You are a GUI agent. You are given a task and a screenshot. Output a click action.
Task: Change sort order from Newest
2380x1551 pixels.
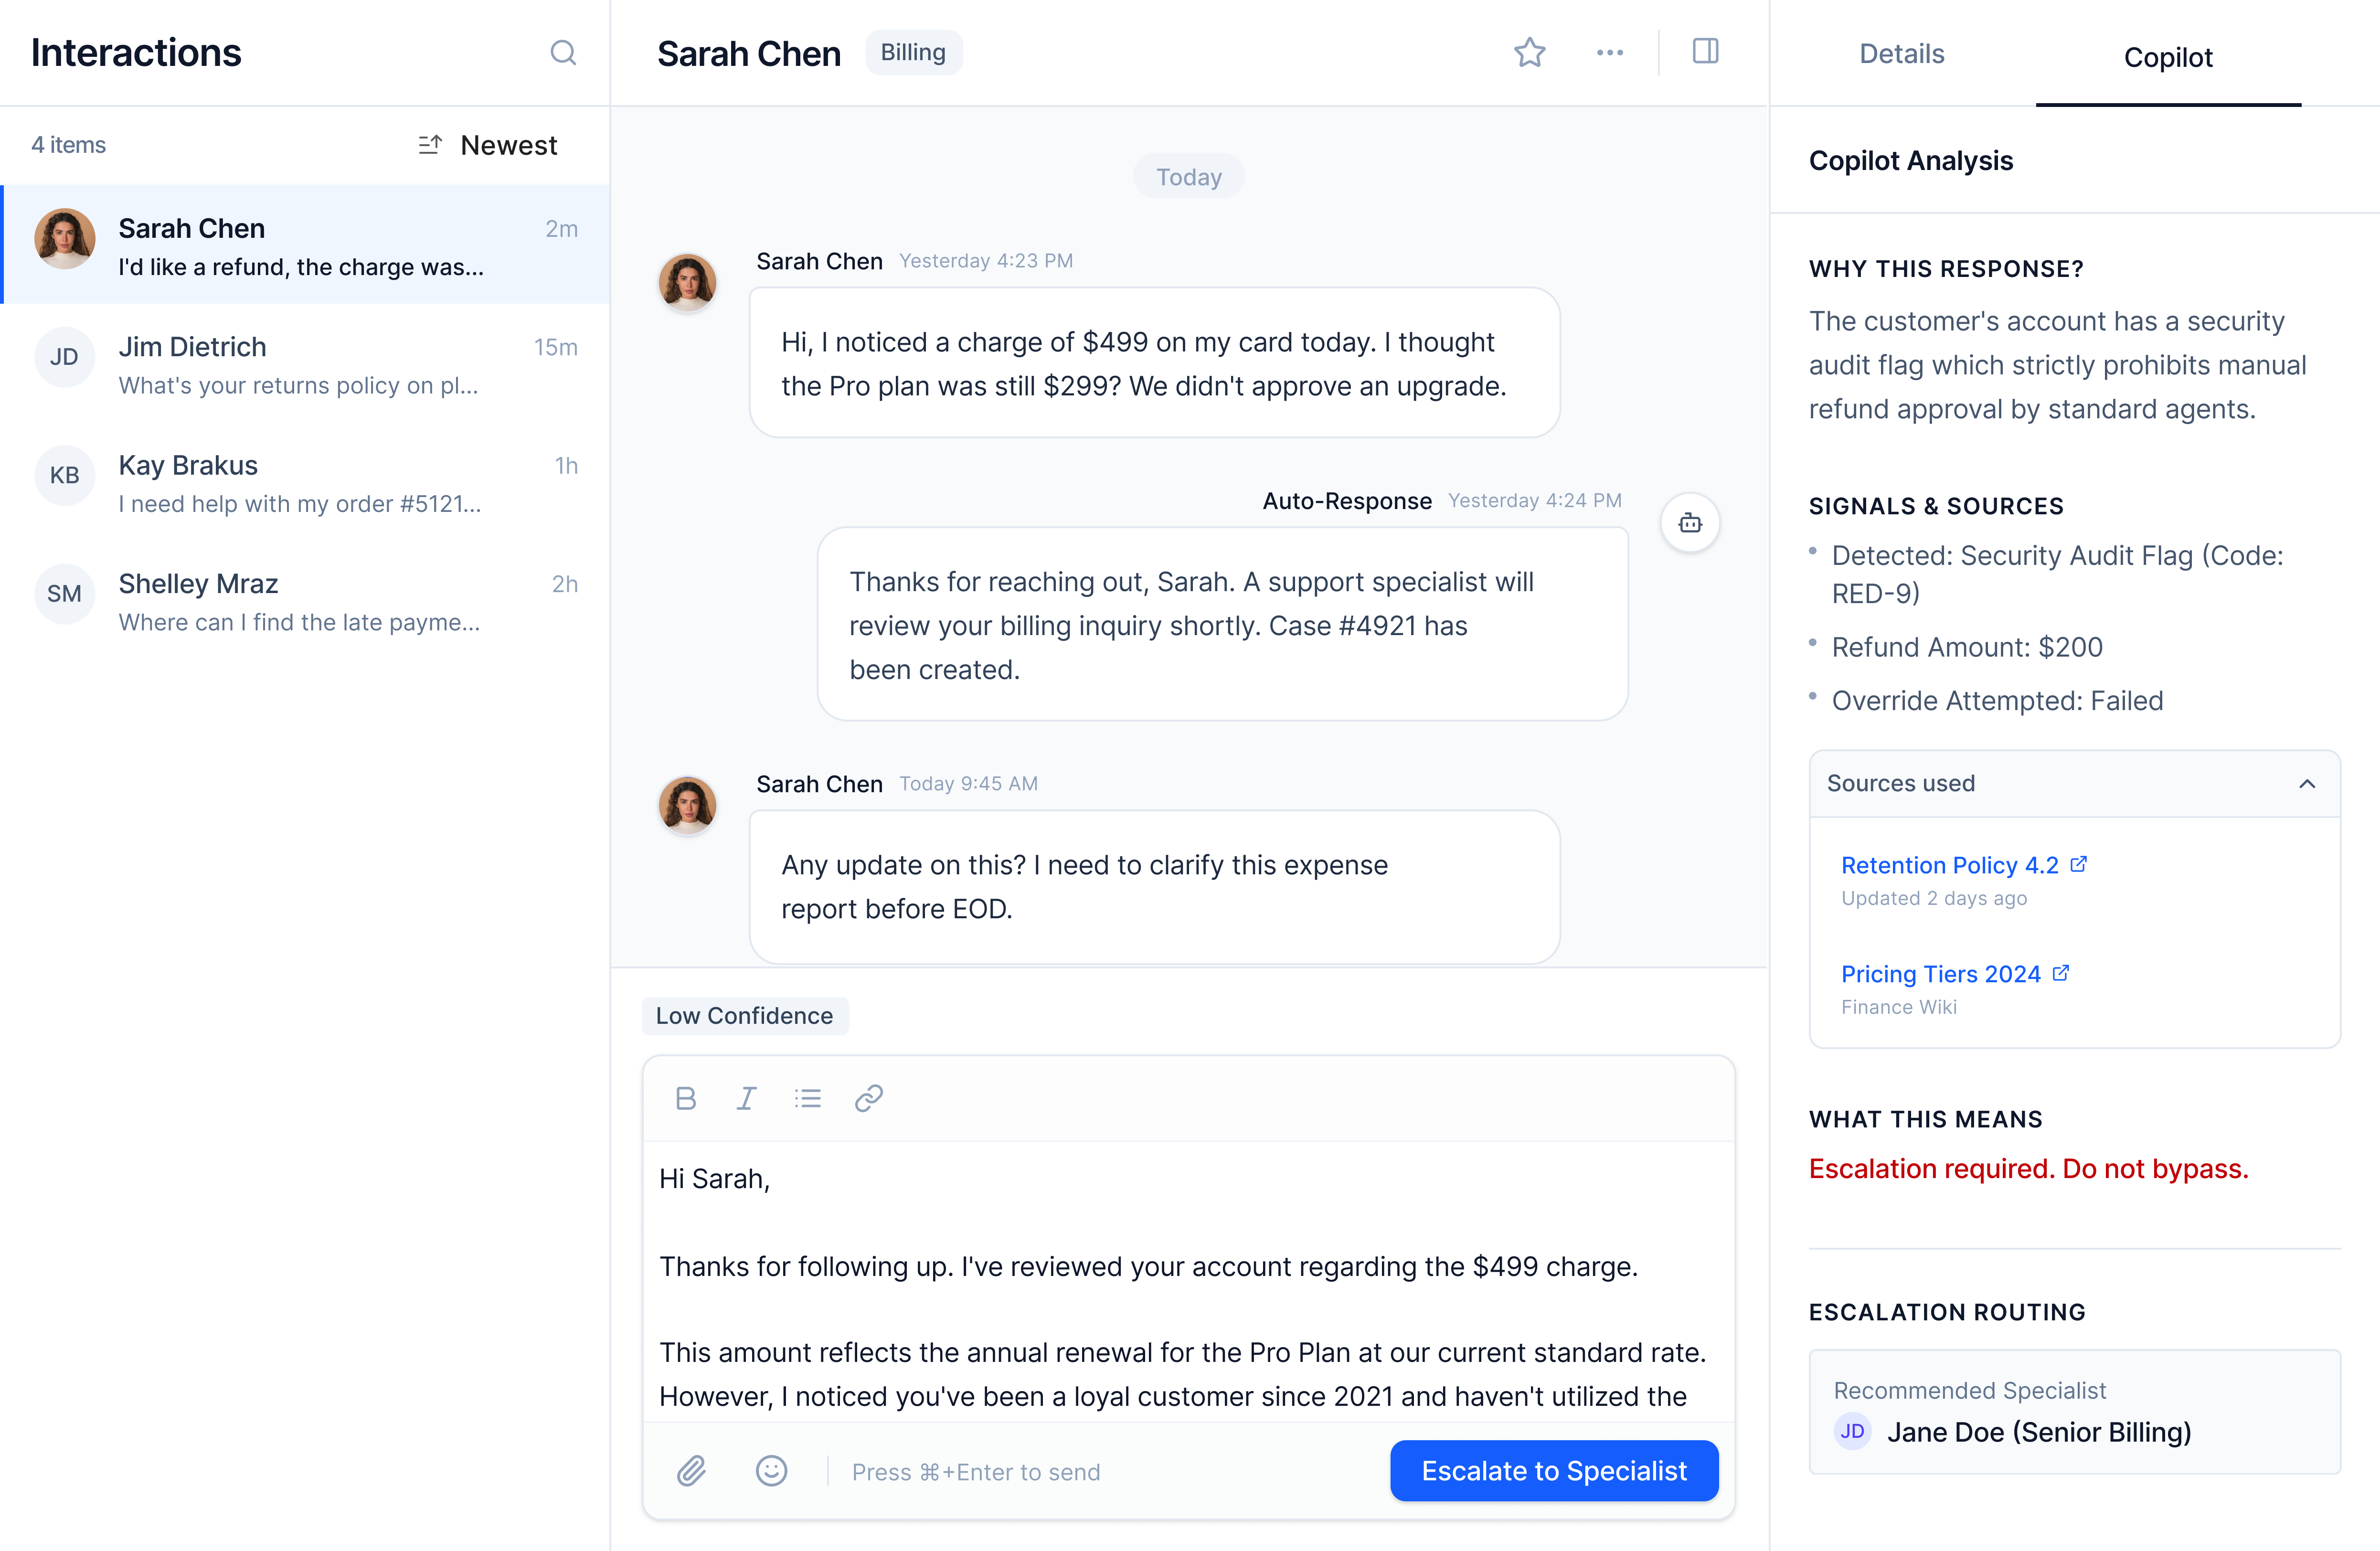pos(488,145)
